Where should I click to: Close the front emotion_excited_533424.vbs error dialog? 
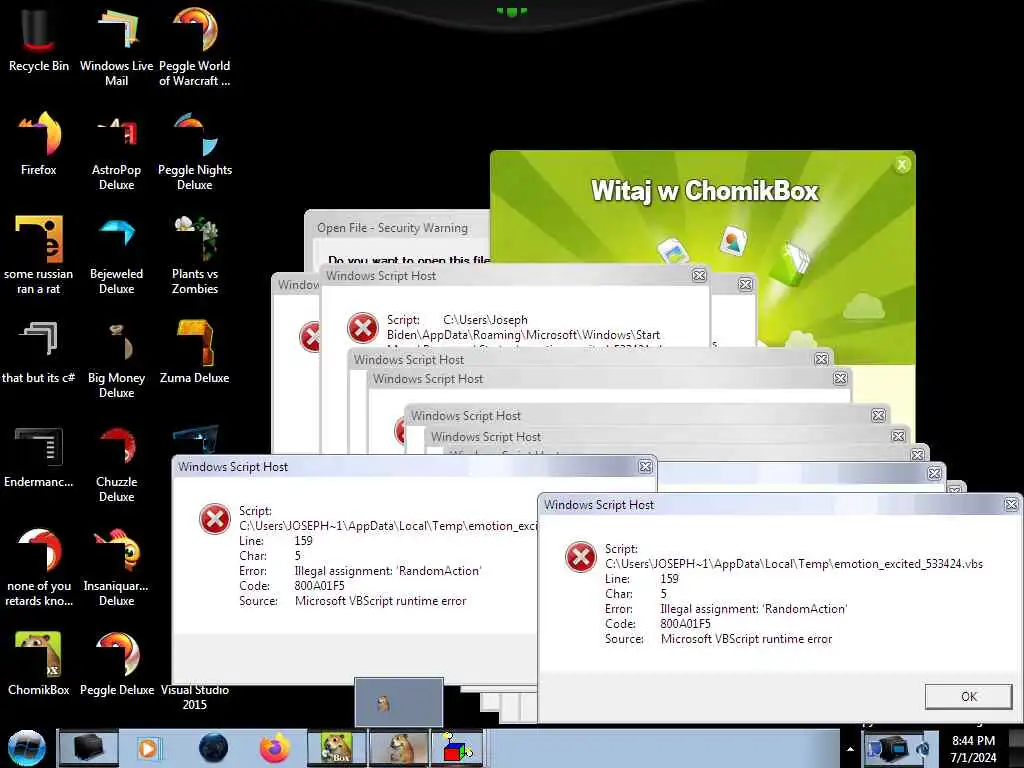pyautogui.click(x=1011, y=505)
